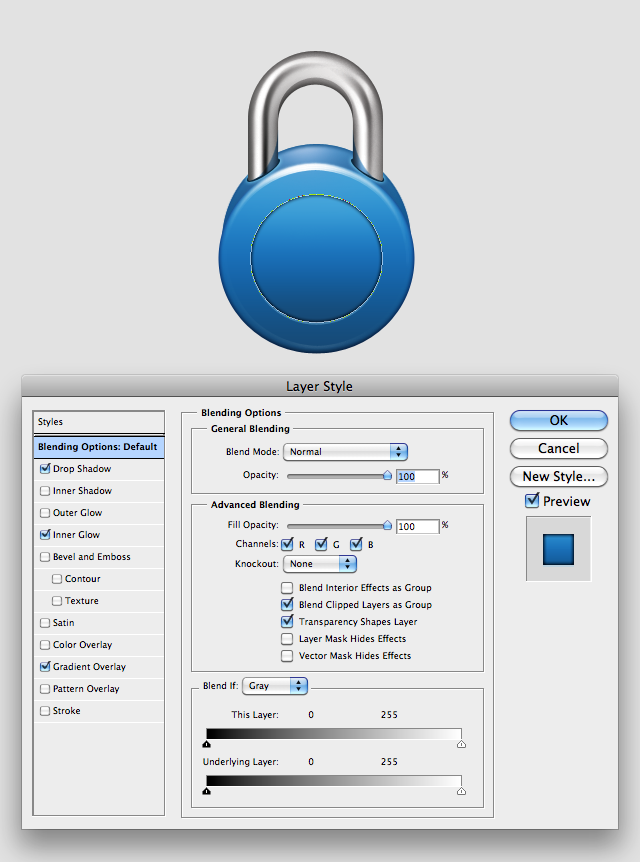Viewport: 640px width, 862px height.
Task: Toggle the R channel checkbox
Action: (287, 545)
